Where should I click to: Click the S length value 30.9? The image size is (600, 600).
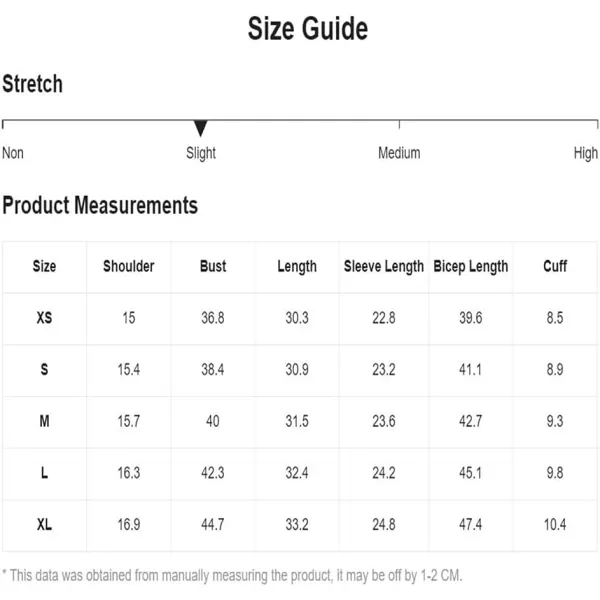tap(297, 370)
